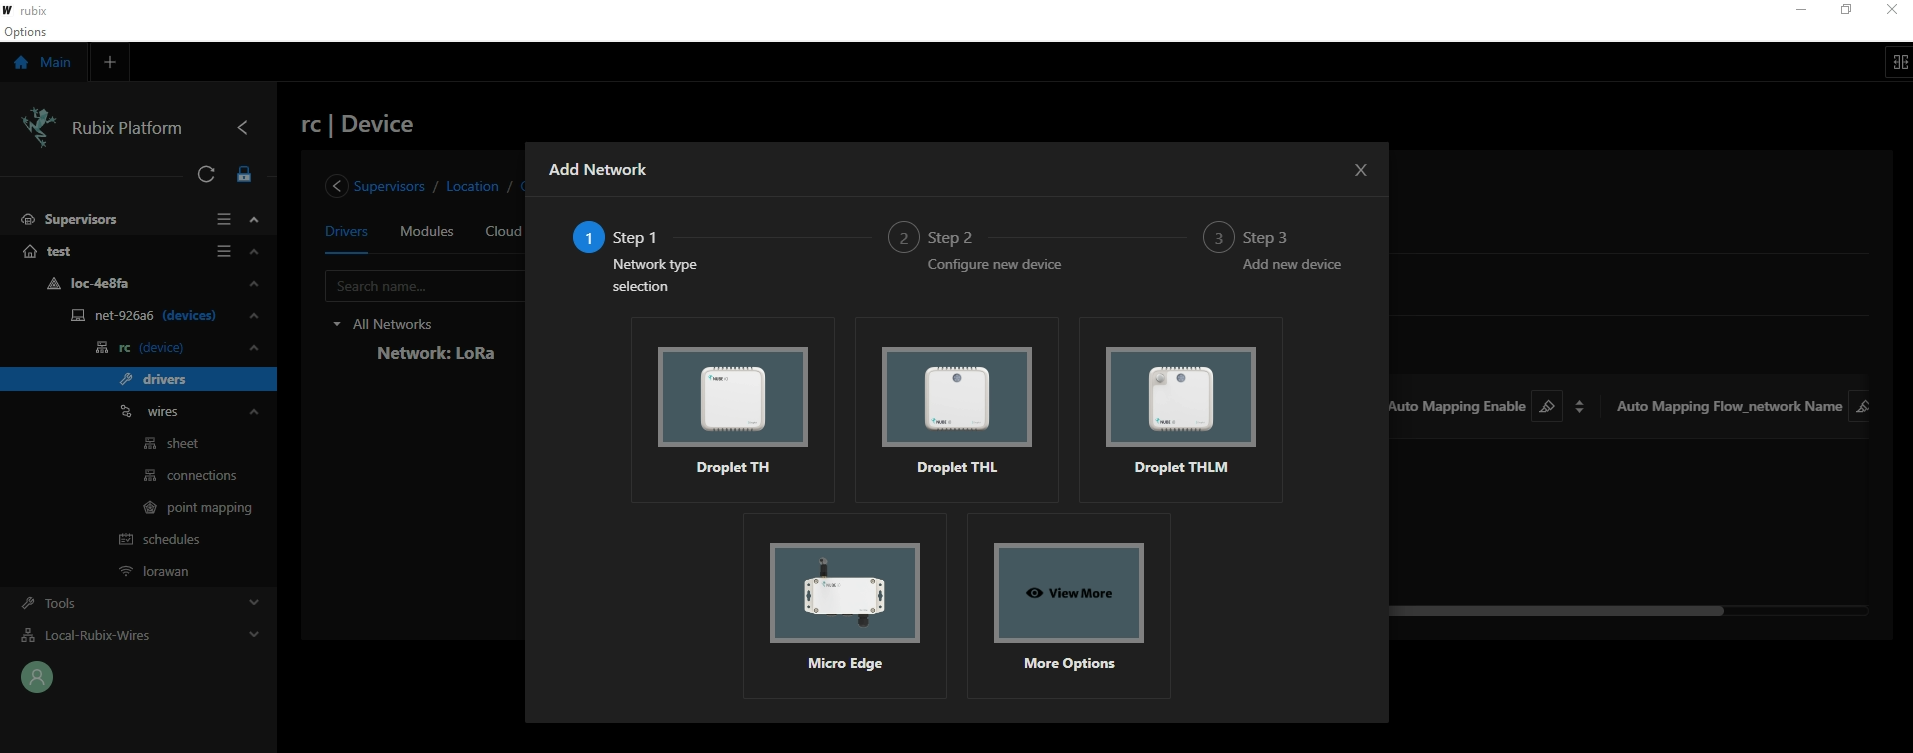This screenshot has height=753, width=1913.
Task: Click the Main tab home icon
Action: 21,62
